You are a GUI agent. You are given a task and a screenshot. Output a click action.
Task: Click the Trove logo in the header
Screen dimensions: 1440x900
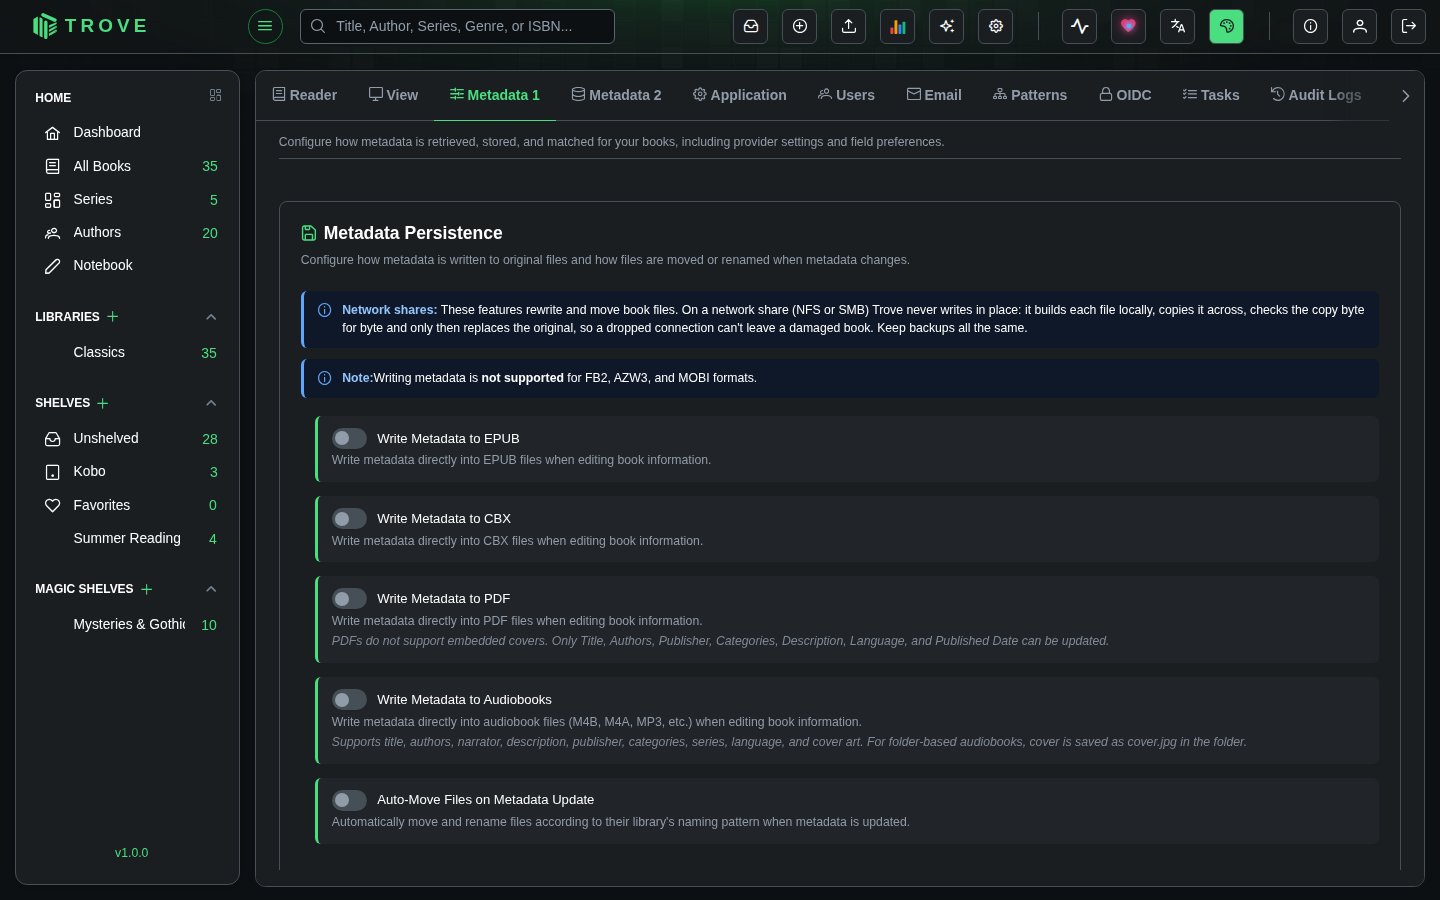(90, 26)
